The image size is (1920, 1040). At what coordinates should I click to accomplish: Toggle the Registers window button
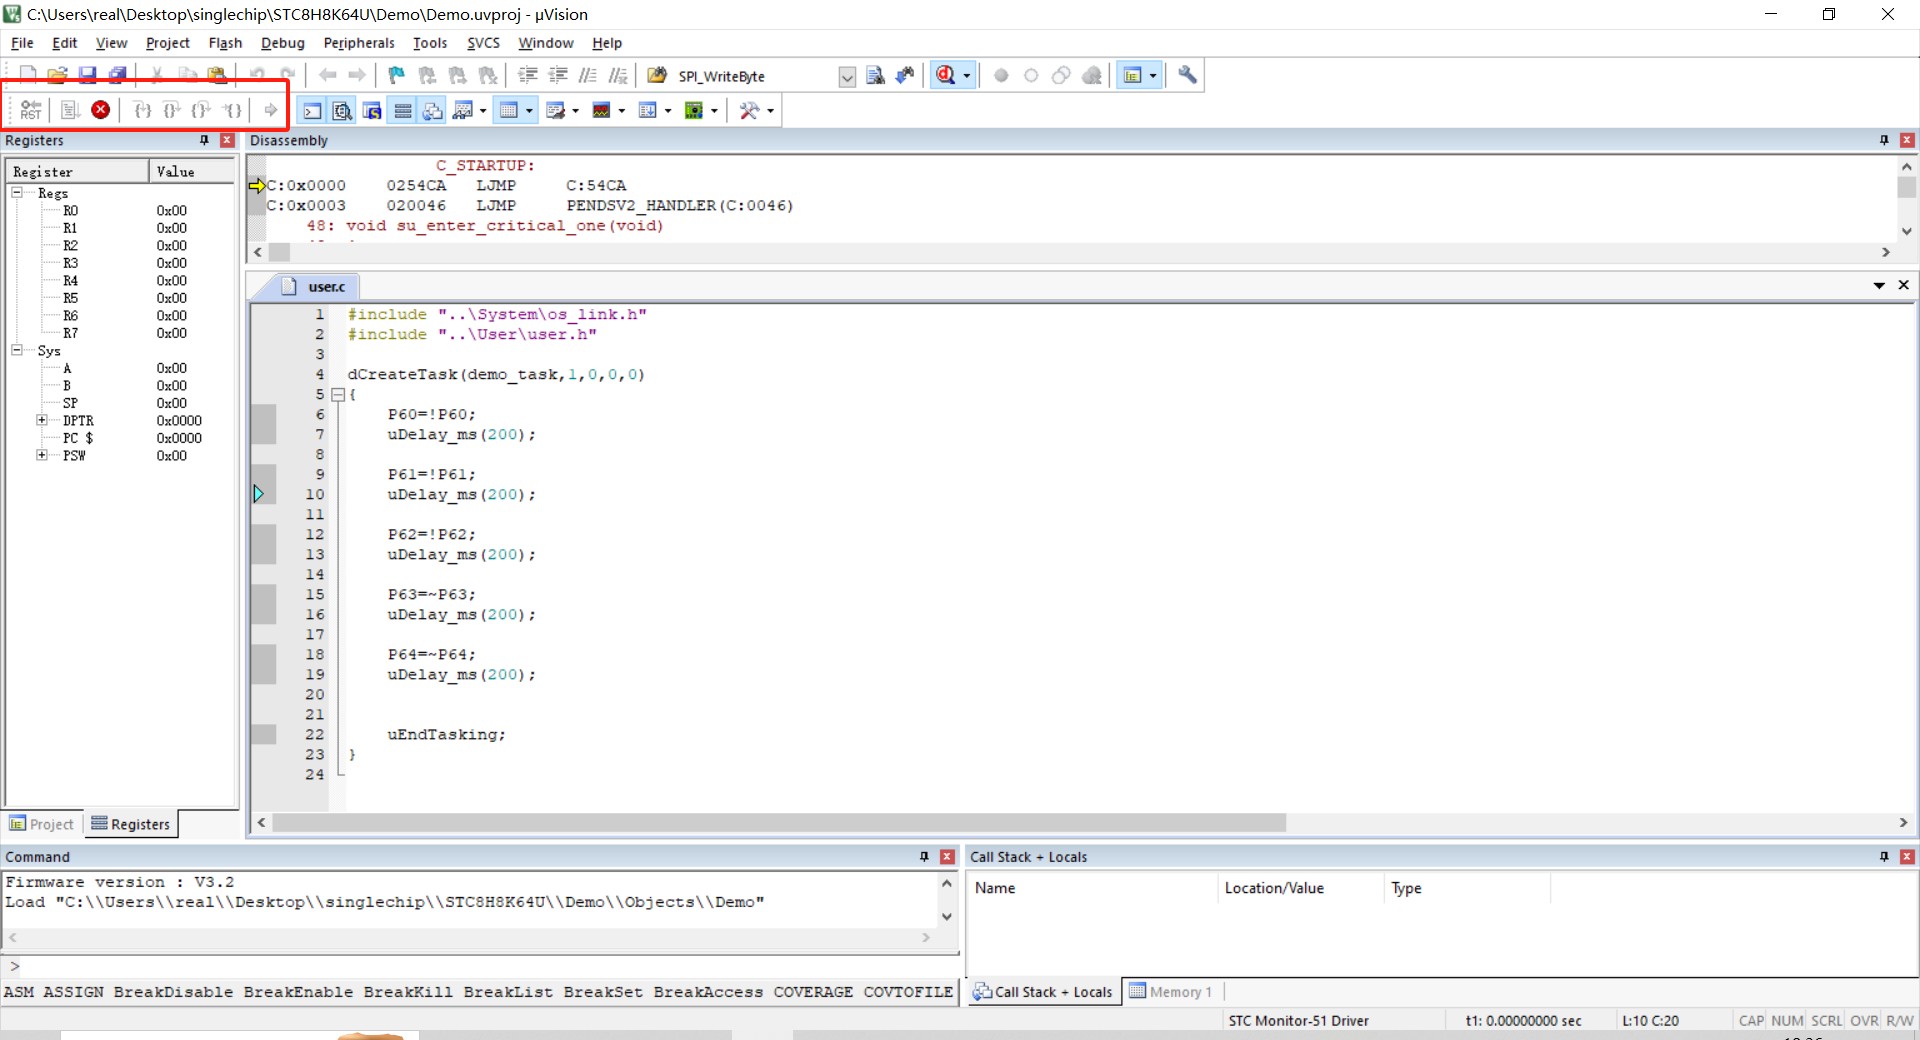[x=402, y=110]
